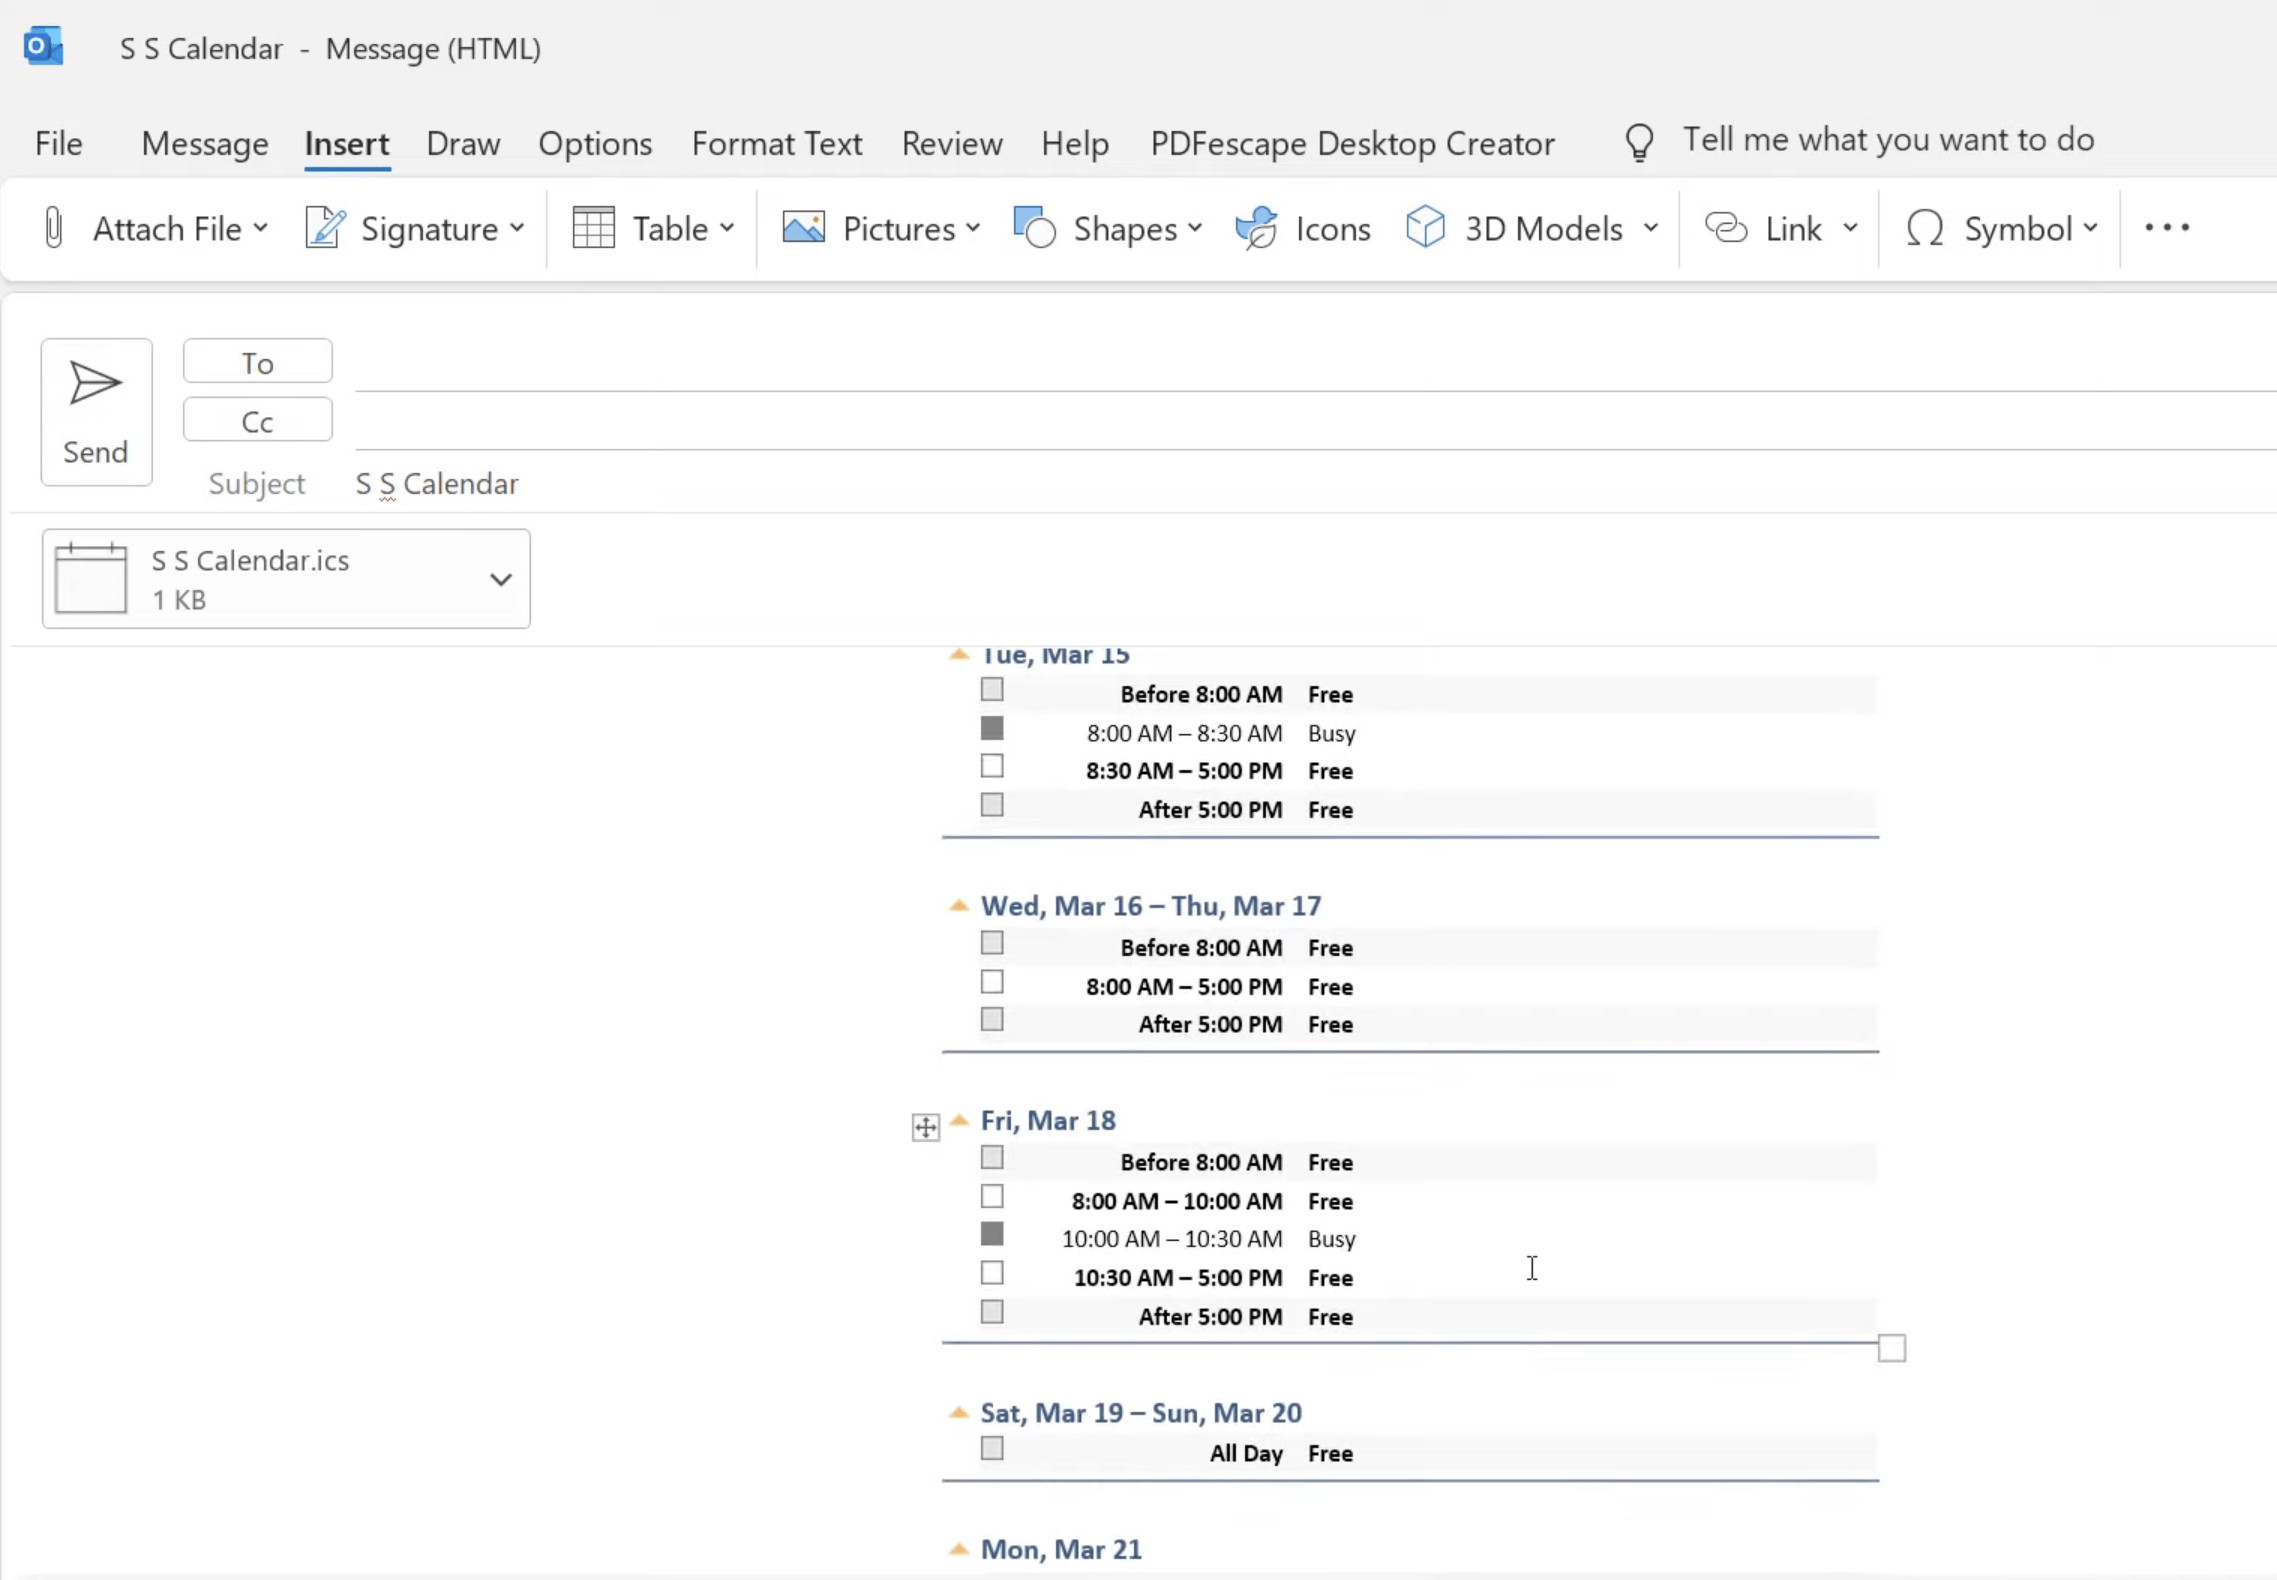Click the Symbol omega icon
This screenshot has height=1580, width=2277.
click(1924, 228)
